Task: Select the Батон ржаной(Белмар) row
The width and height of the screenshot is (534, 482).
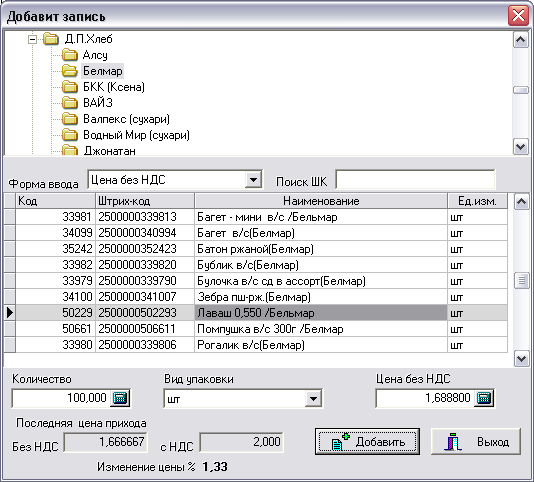Action: point(256,249)
